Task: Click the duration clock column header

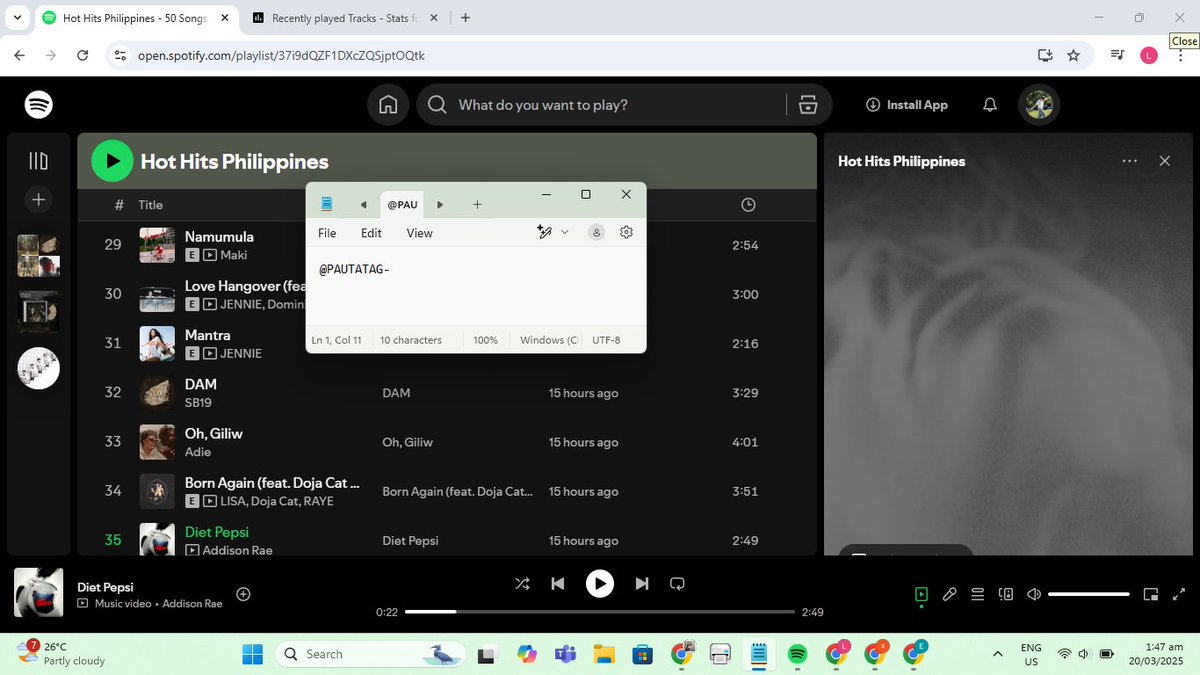Action: pos(748,205)
